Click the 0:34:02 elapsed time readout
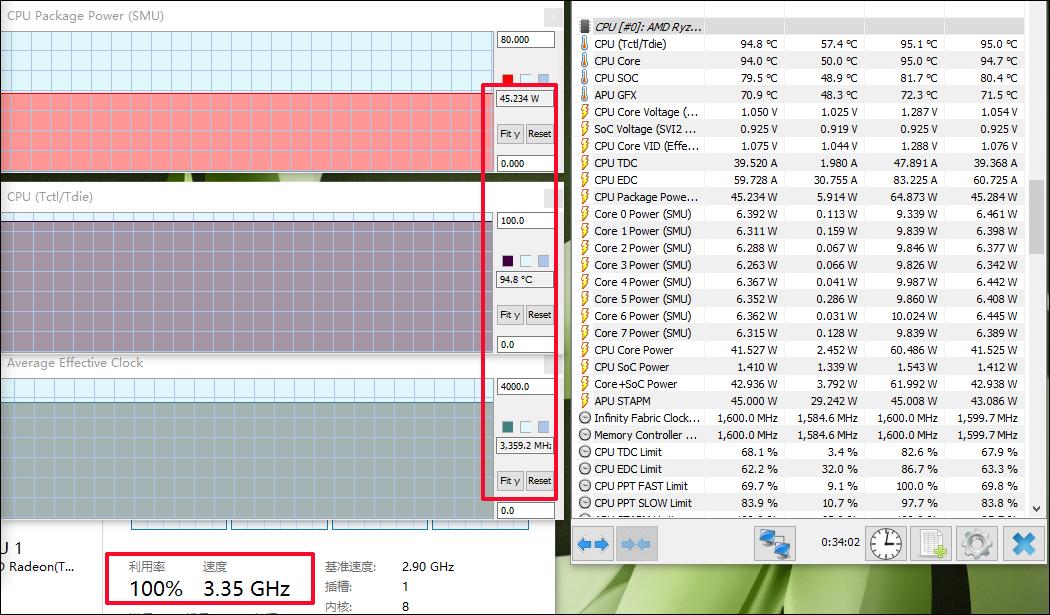Image resolution: width=1050 pixels, height=615 pixels. 840,542
